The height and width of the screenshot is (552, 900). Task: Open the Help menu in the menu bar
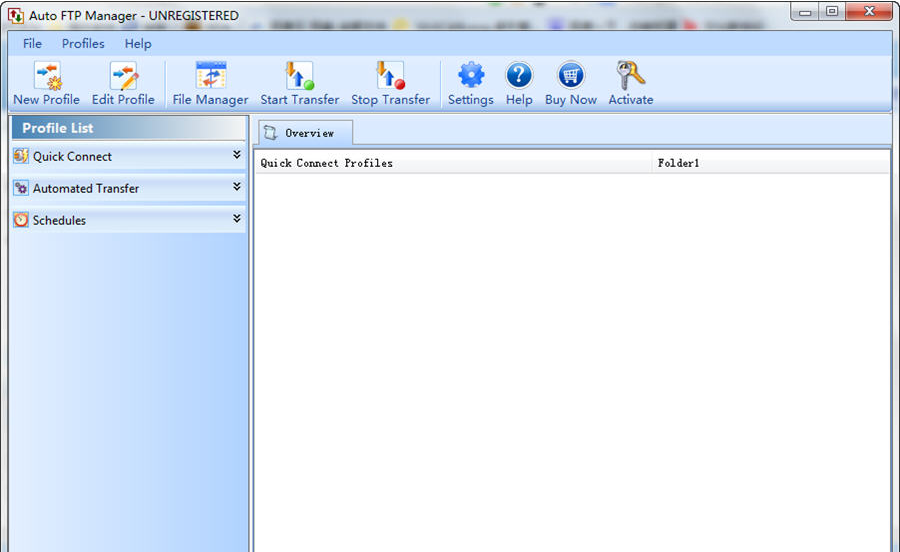[x=138, y=44]
